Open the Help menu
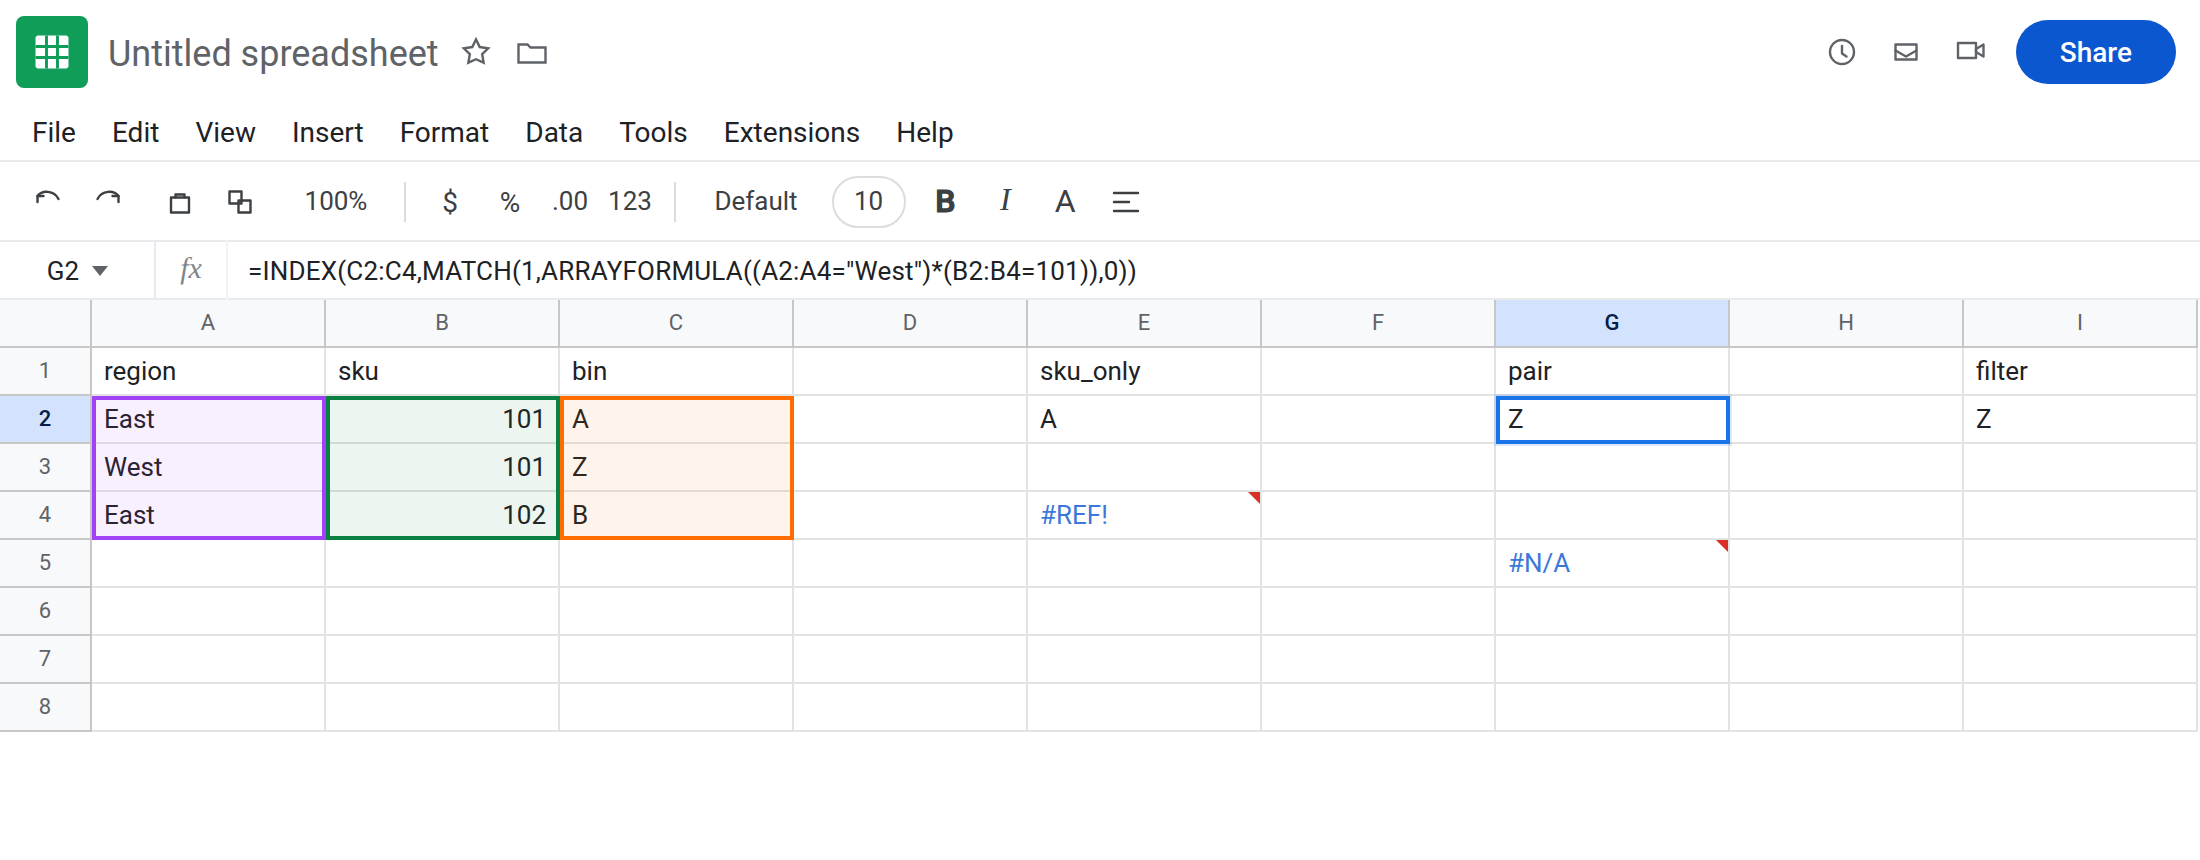The height and width of the screenshot is (860, 2200). [x=925, y=132]
